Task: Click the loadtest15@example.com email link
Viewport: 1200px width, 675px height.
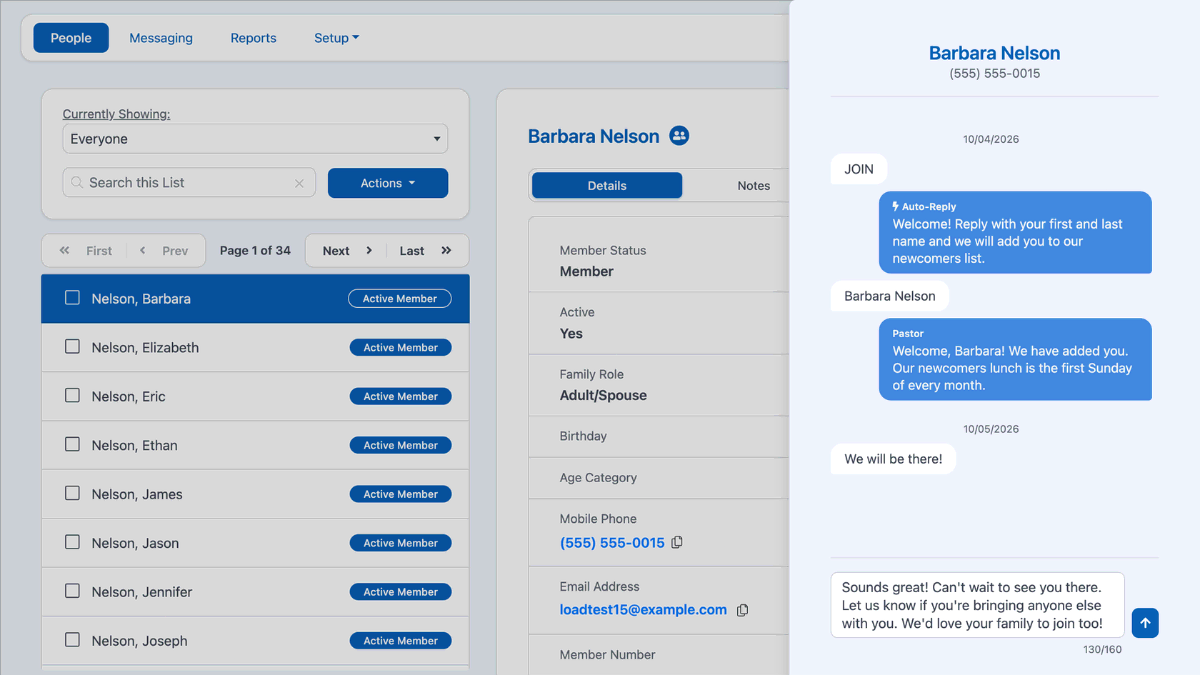Action: (643, 609)
